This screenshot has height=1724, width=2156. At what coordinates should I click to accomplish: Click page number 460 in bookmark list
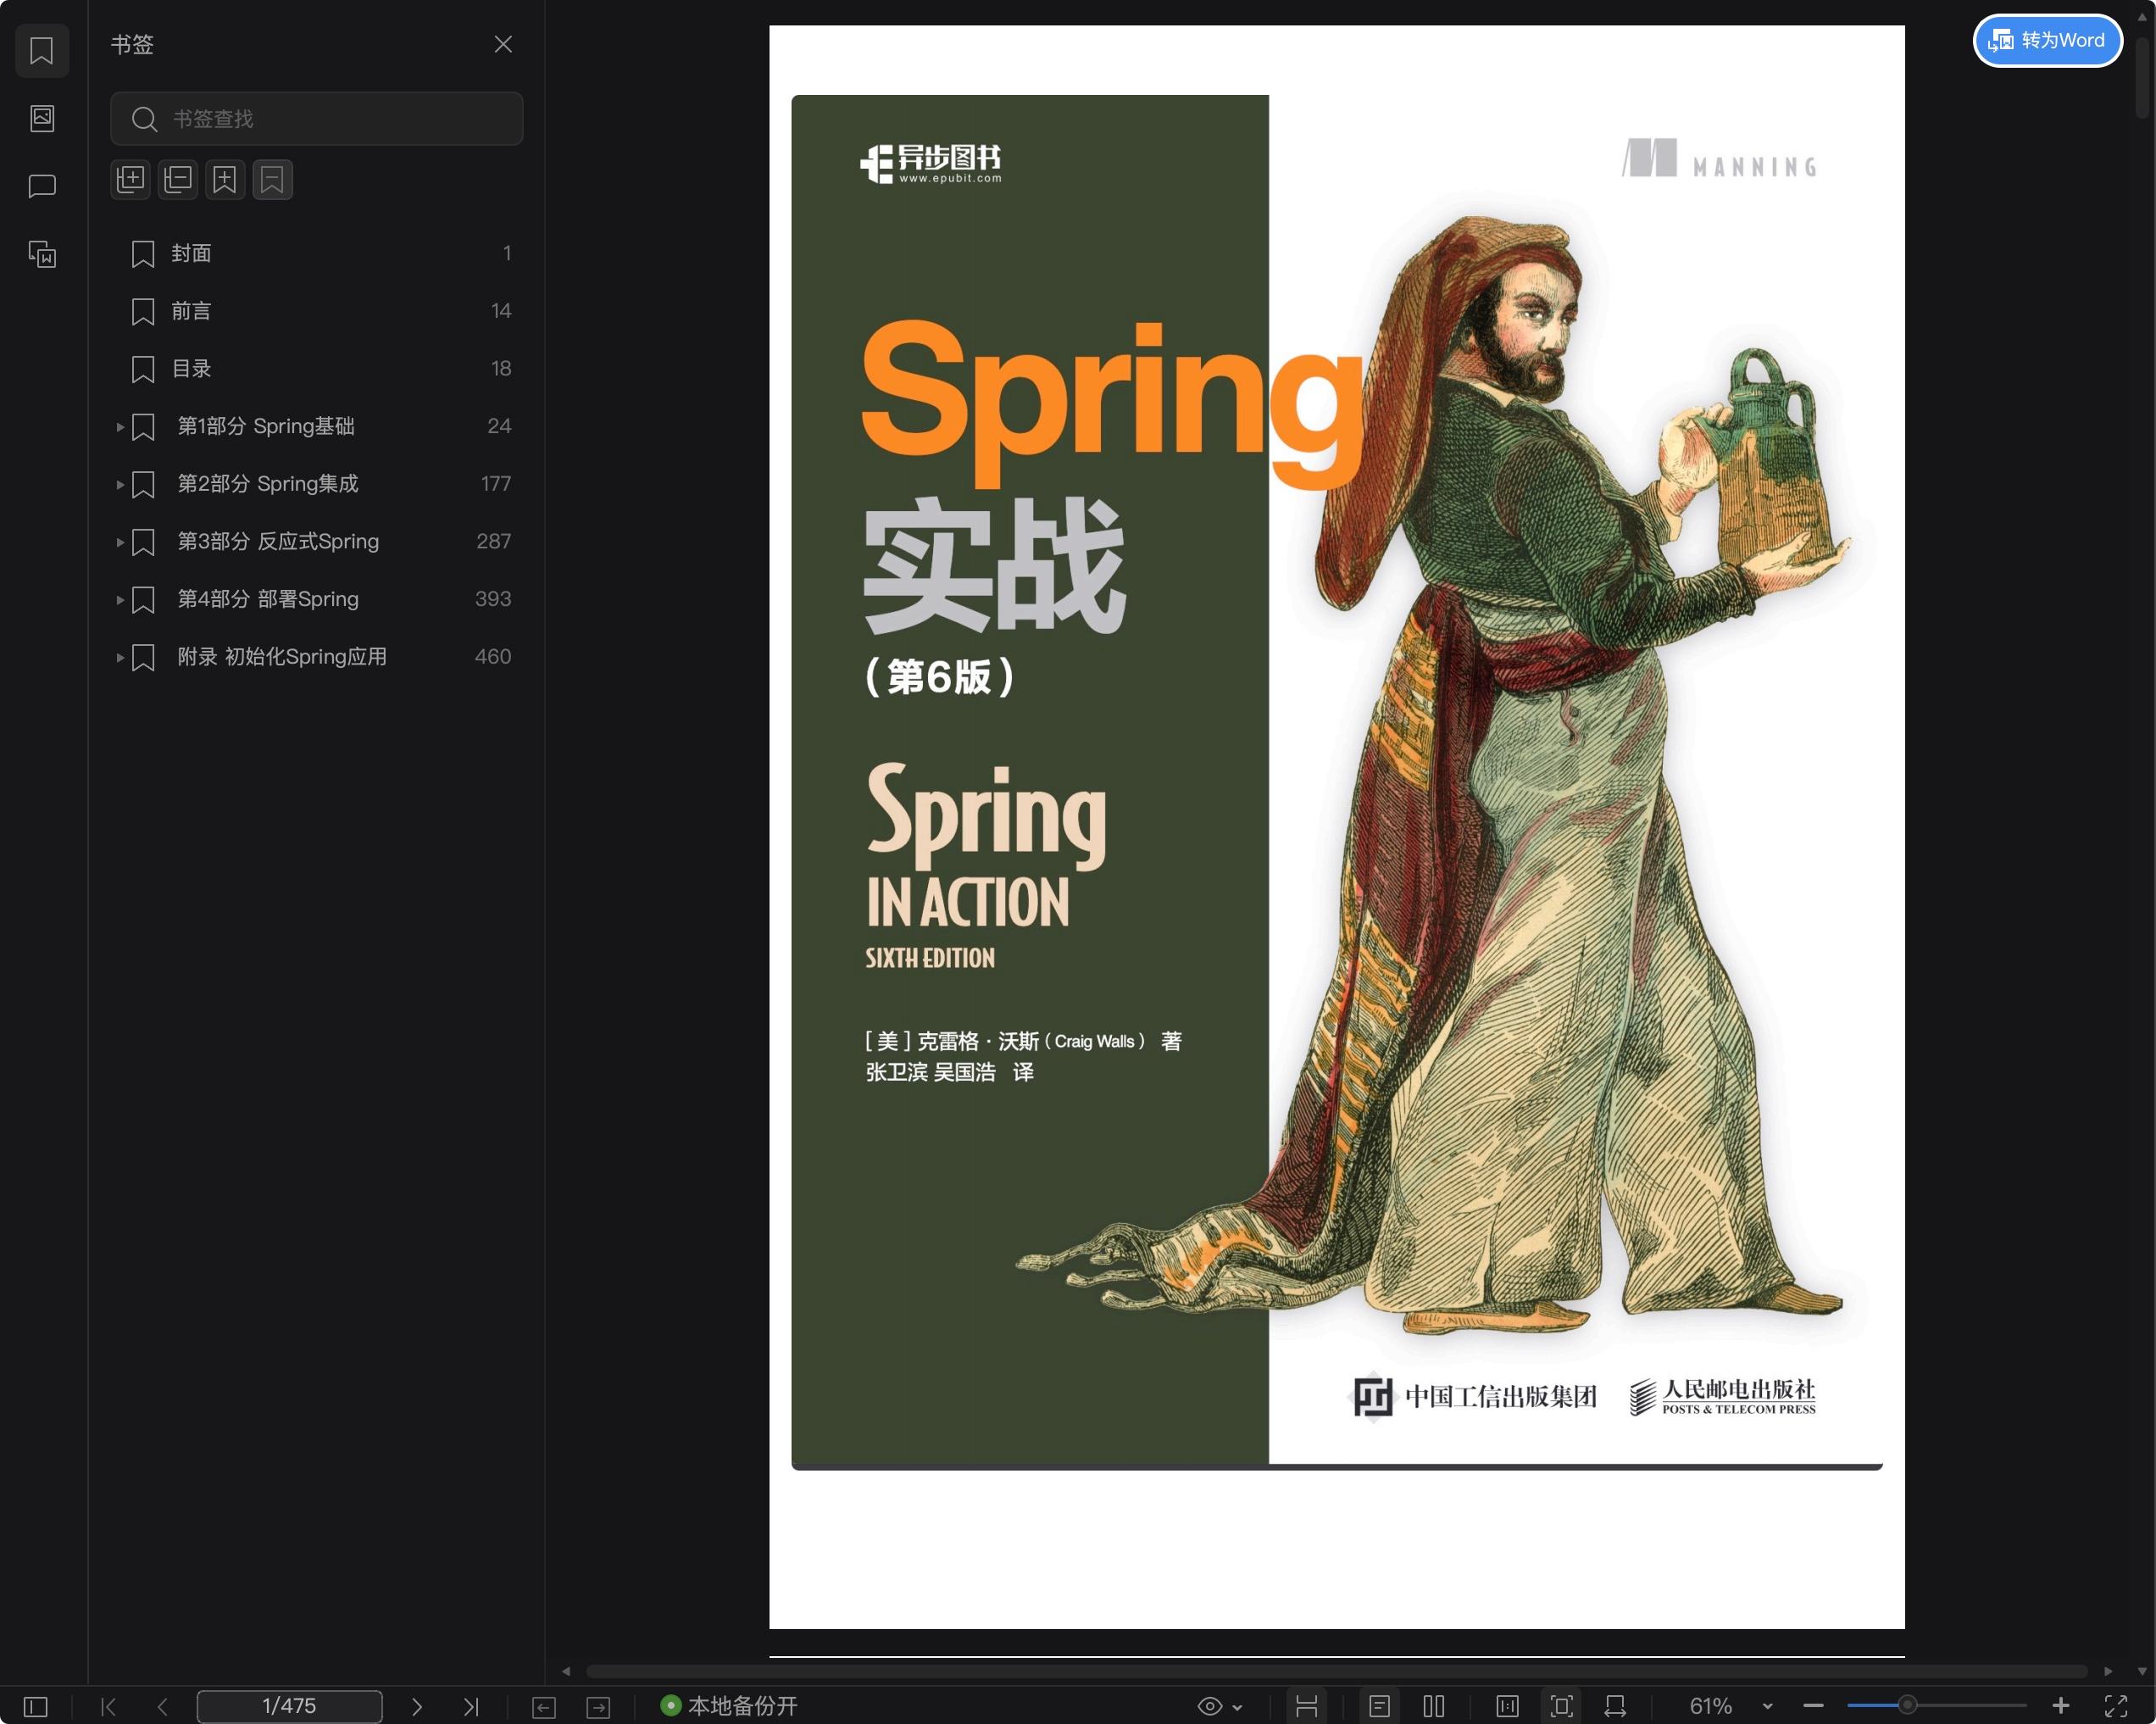492,657
